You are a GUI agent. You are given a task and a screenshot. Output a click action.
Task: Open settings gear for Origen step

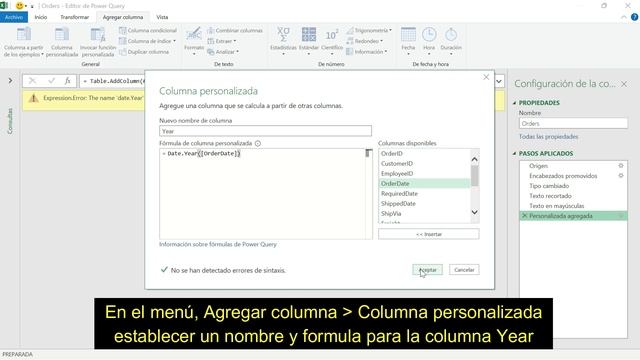[621, 166]
